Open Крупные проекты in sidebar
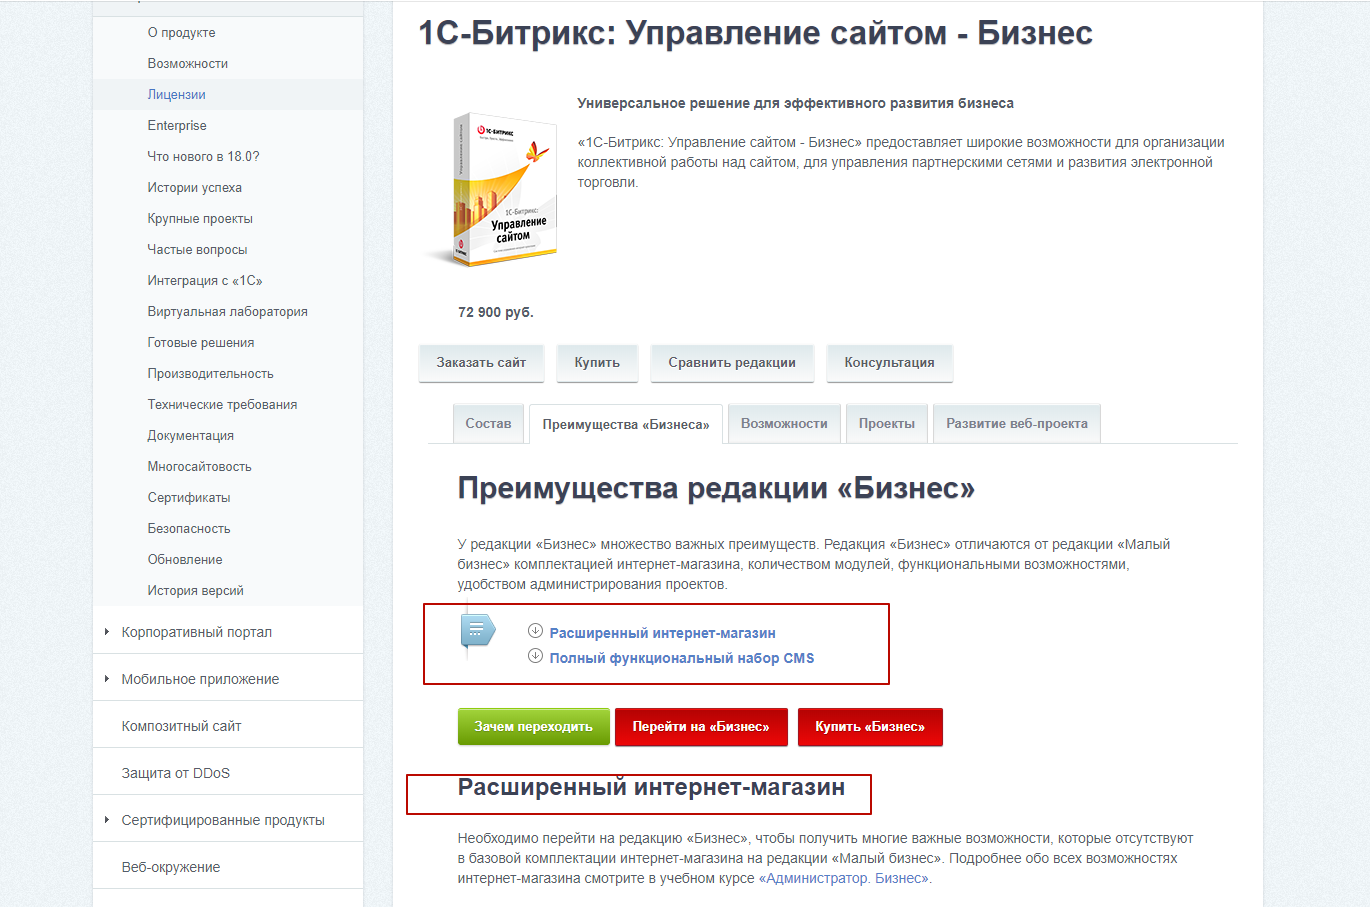The height and width of the screenshot is (907, 1370). coord(200,218)
